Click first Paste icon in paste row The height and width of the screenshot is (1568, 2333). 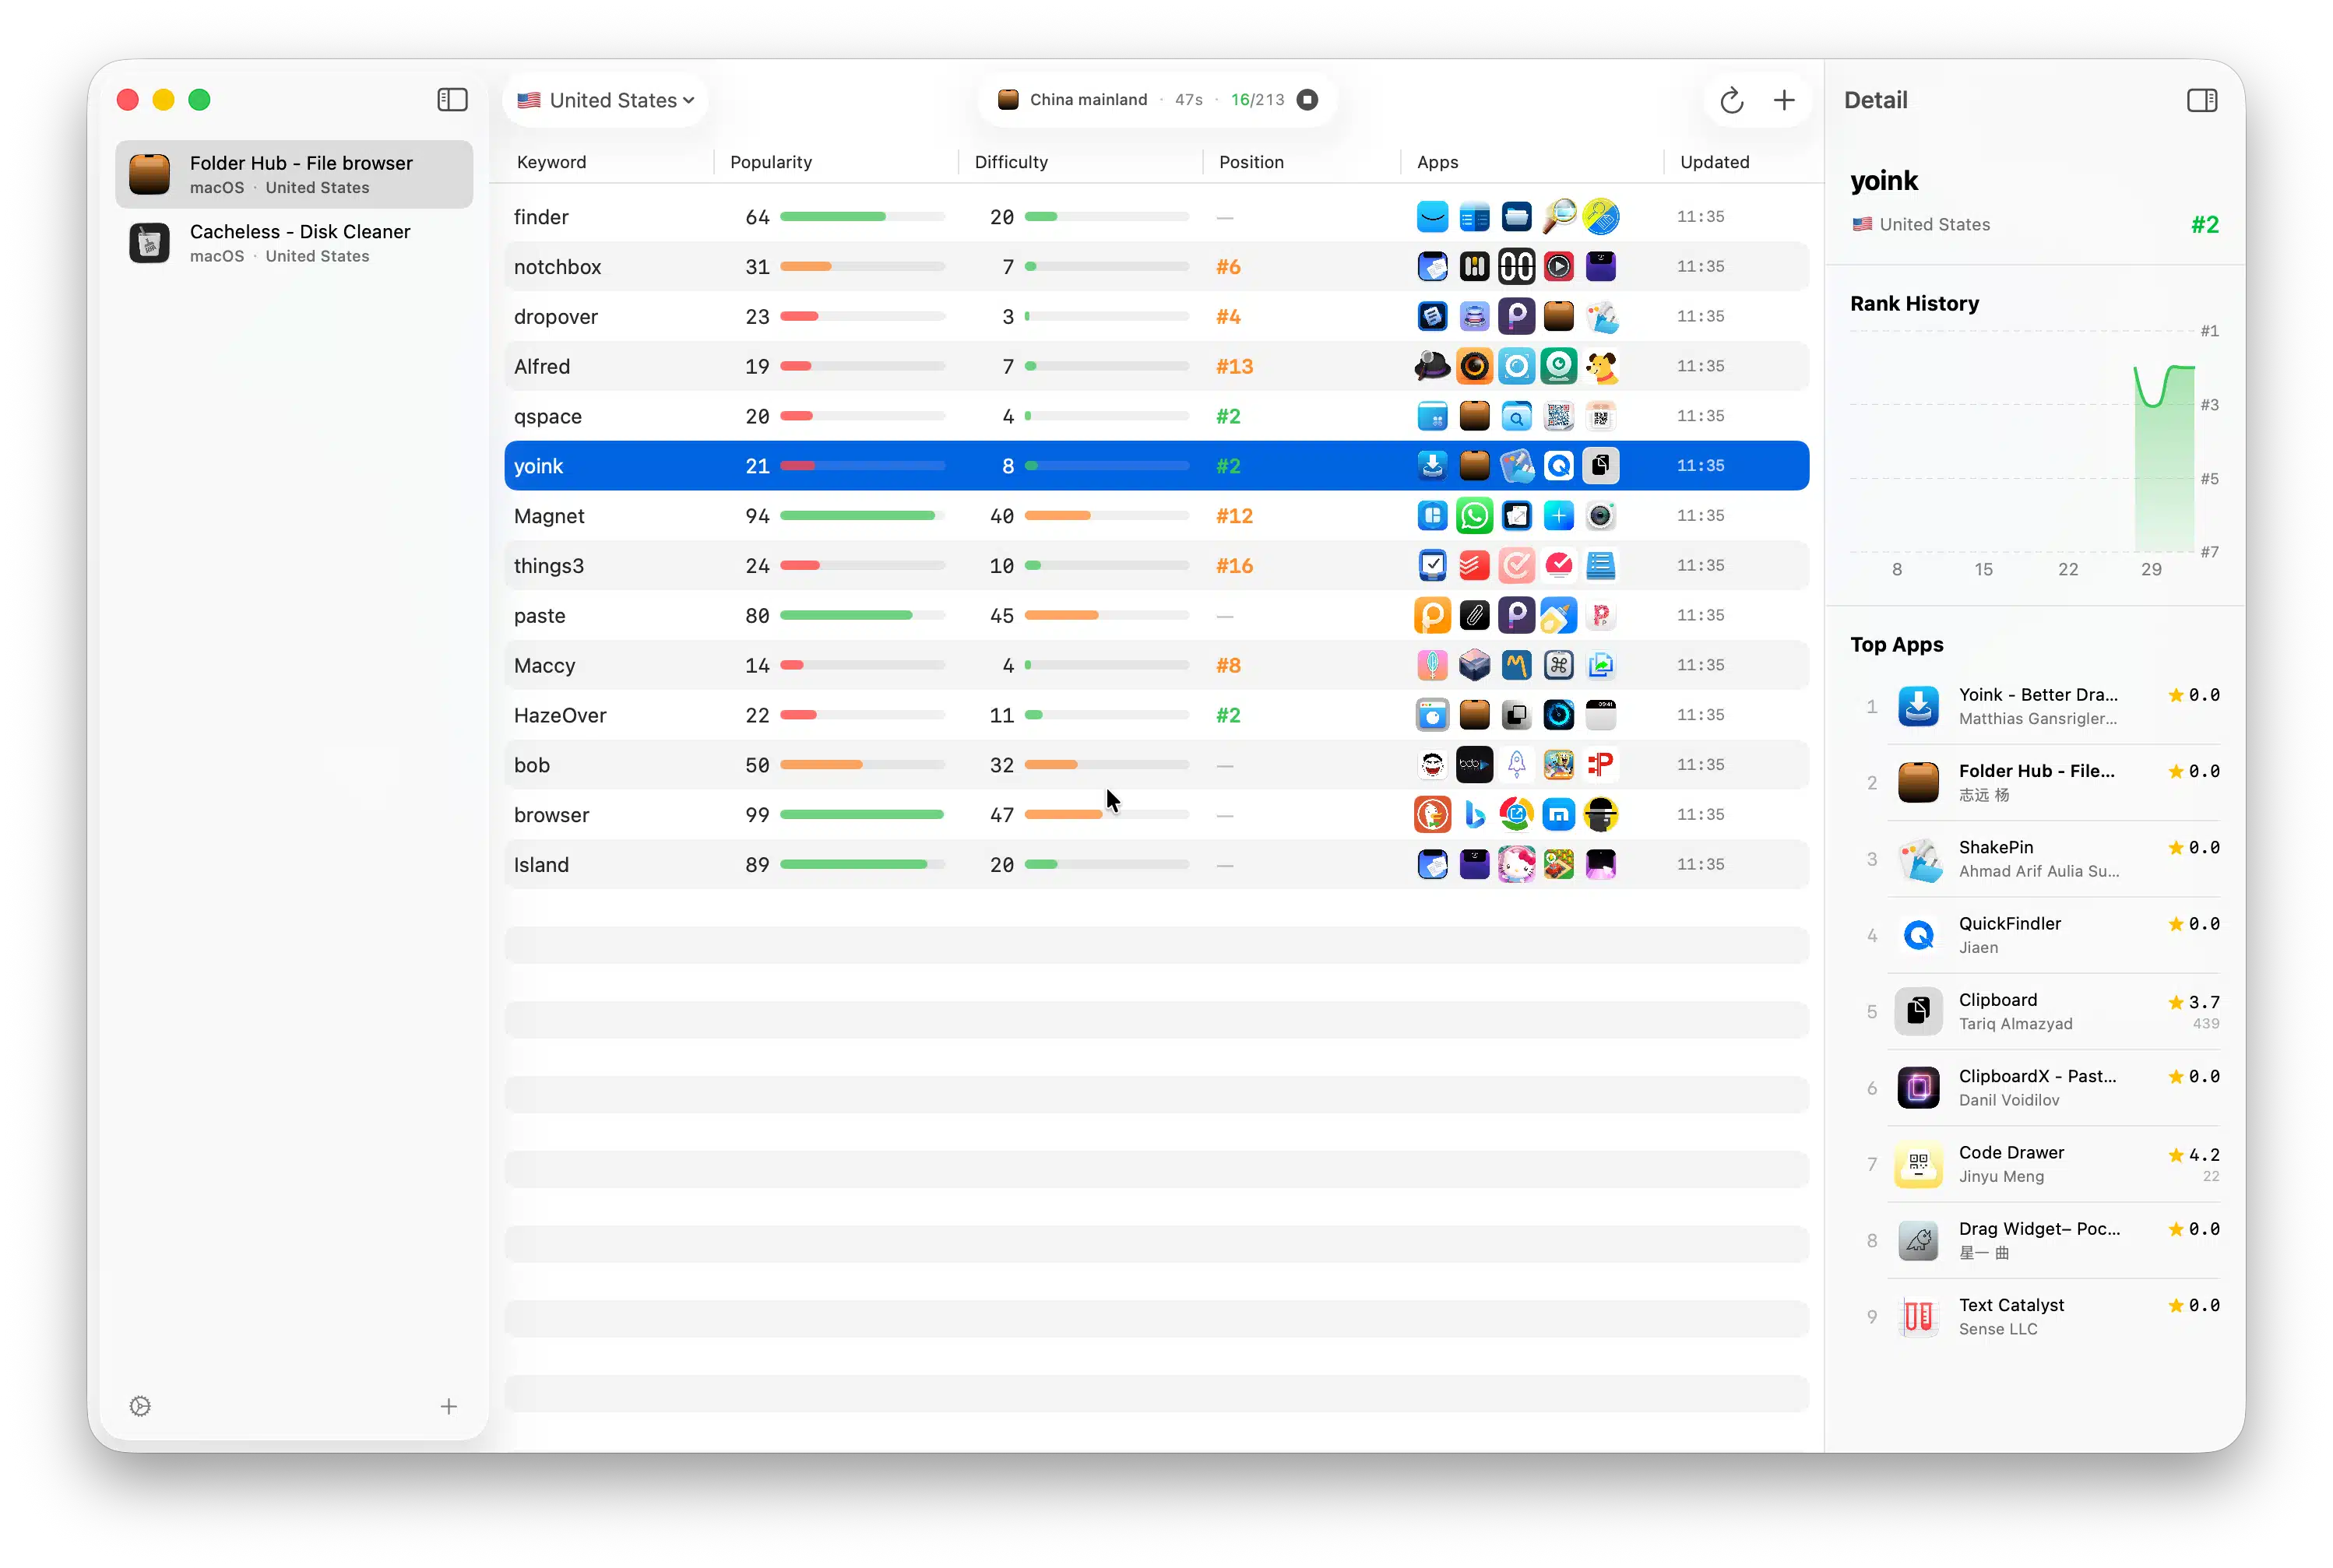pyautogui.click(x=1432, y=616)
